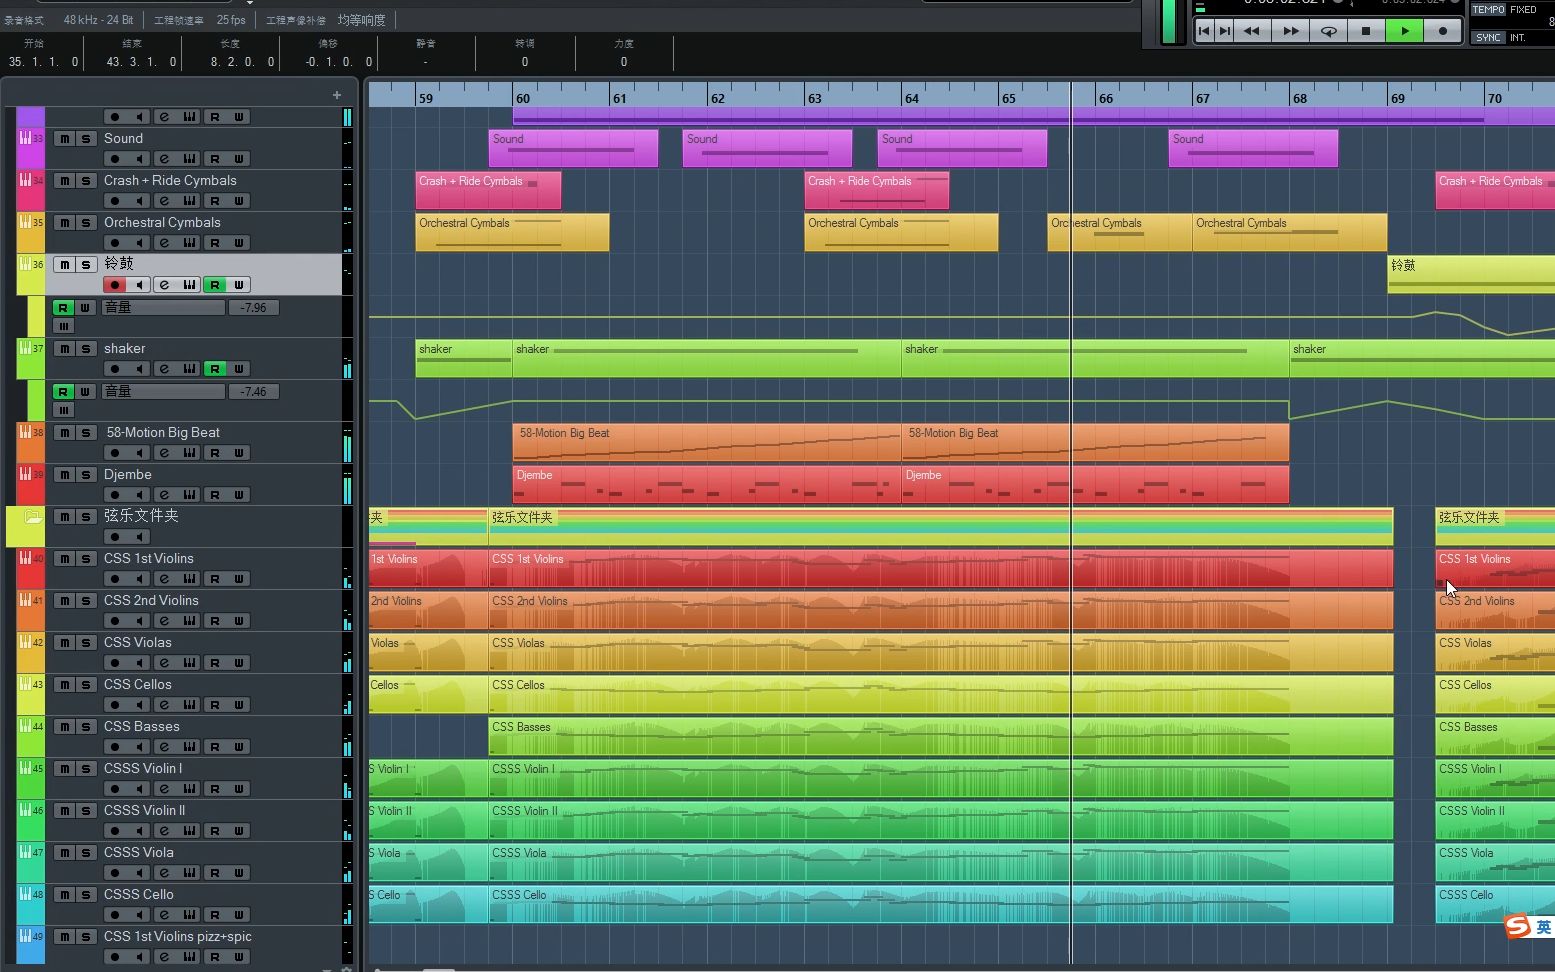Solo the Crash + Ride Cymbals track
This screenshot has height=972, width=1555.
click(x=86, y=181)
